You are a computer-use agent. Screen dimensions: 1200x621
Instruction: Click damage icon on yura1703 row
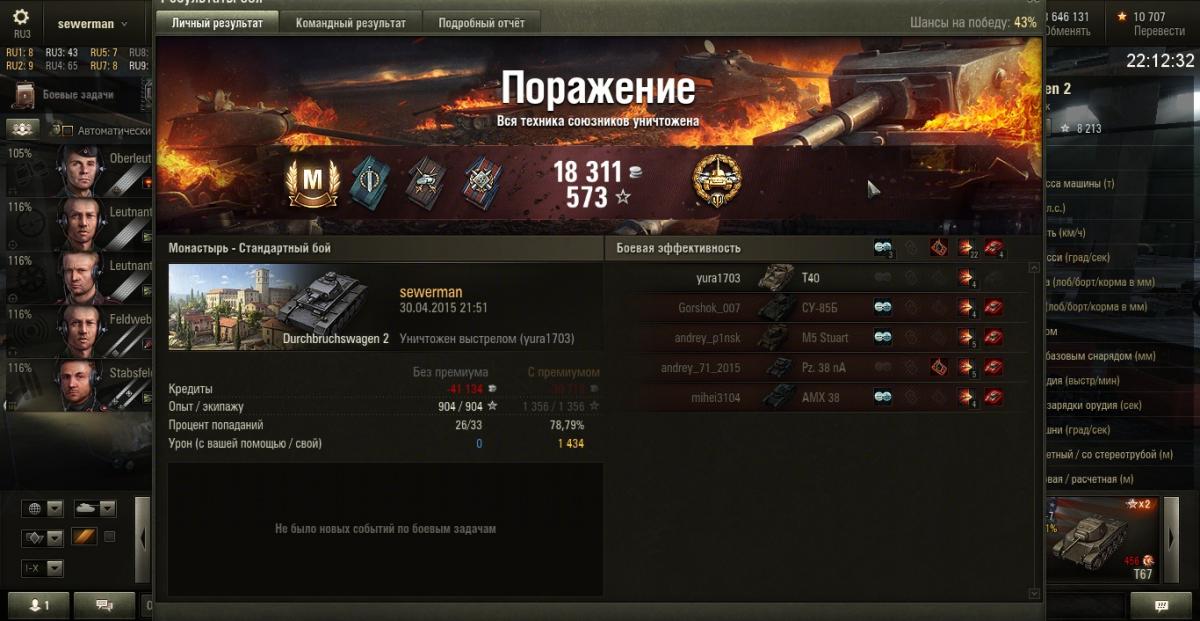[967, 278]
